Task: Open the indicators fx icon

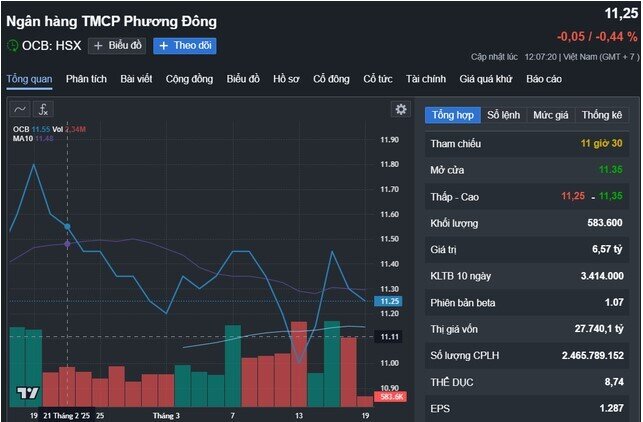Action: pyautogui.click(x=43, y=109)
